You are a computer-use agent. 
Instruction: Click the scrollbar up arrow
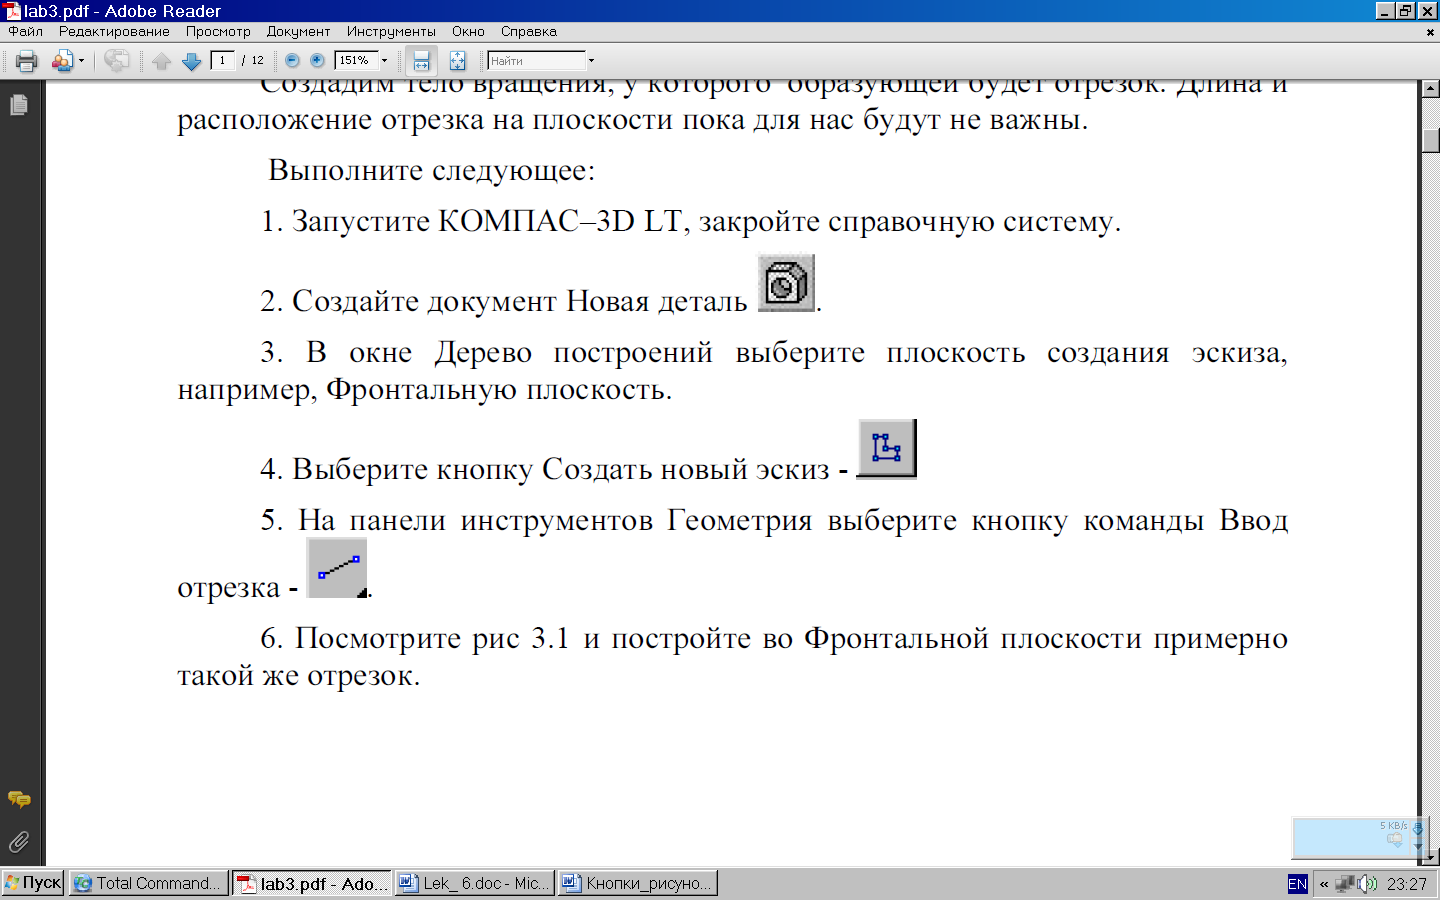coord(1431,89)
